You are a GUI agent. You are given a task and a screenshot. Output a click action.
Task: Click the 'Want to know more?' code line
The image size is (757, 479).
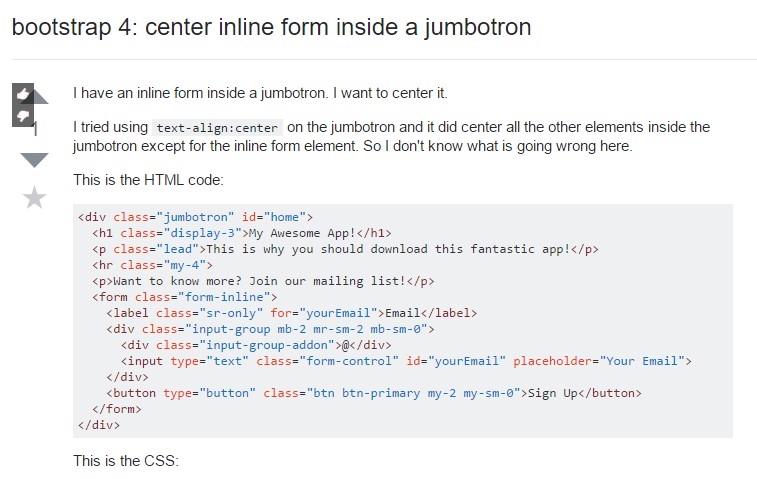(263, 281)
